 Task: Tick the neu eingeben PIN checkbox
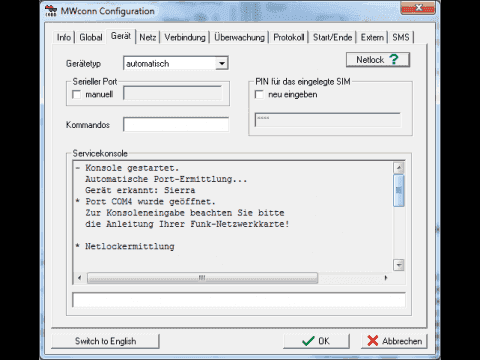coord(259,94)
